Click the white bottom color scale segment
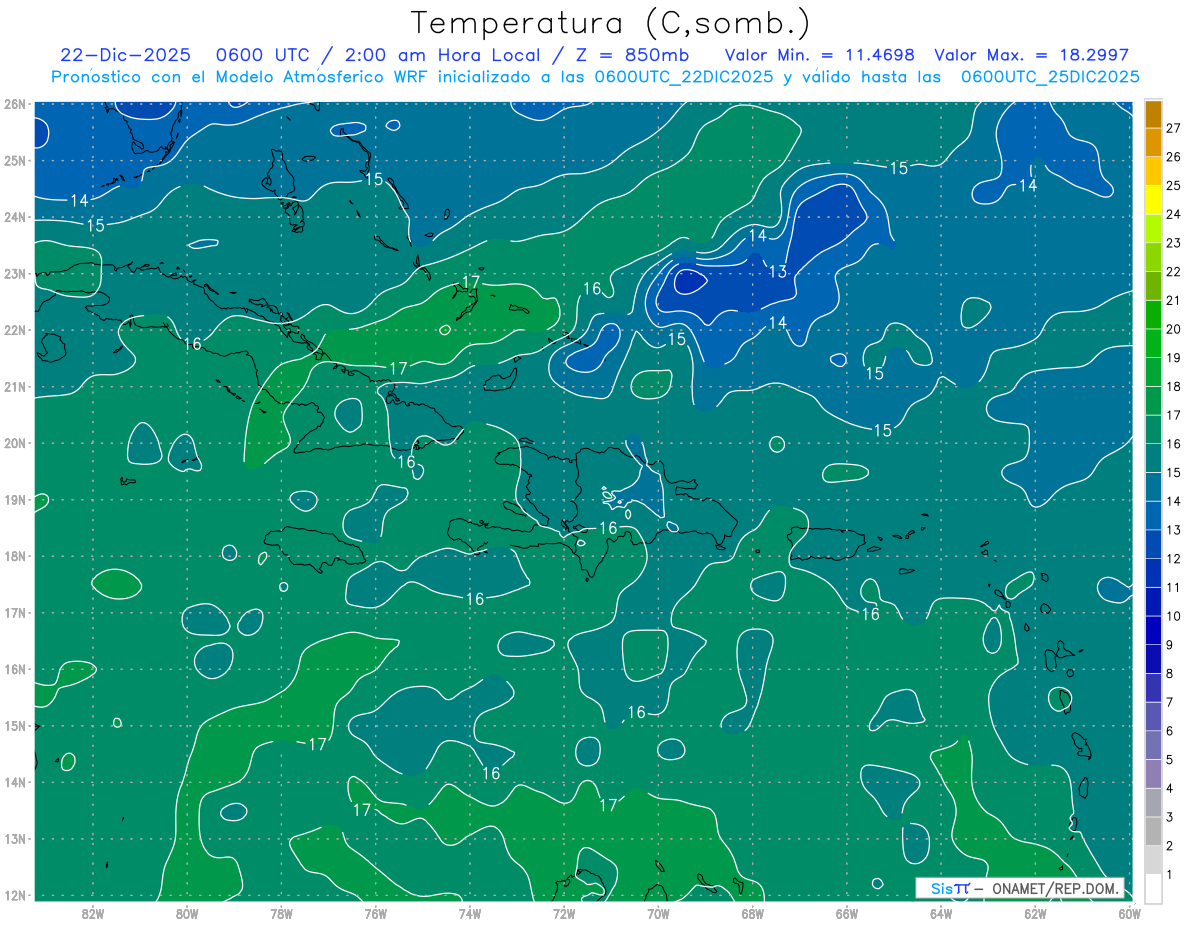Screen dimensions: 1200x927 click(x=1154, y=888)
